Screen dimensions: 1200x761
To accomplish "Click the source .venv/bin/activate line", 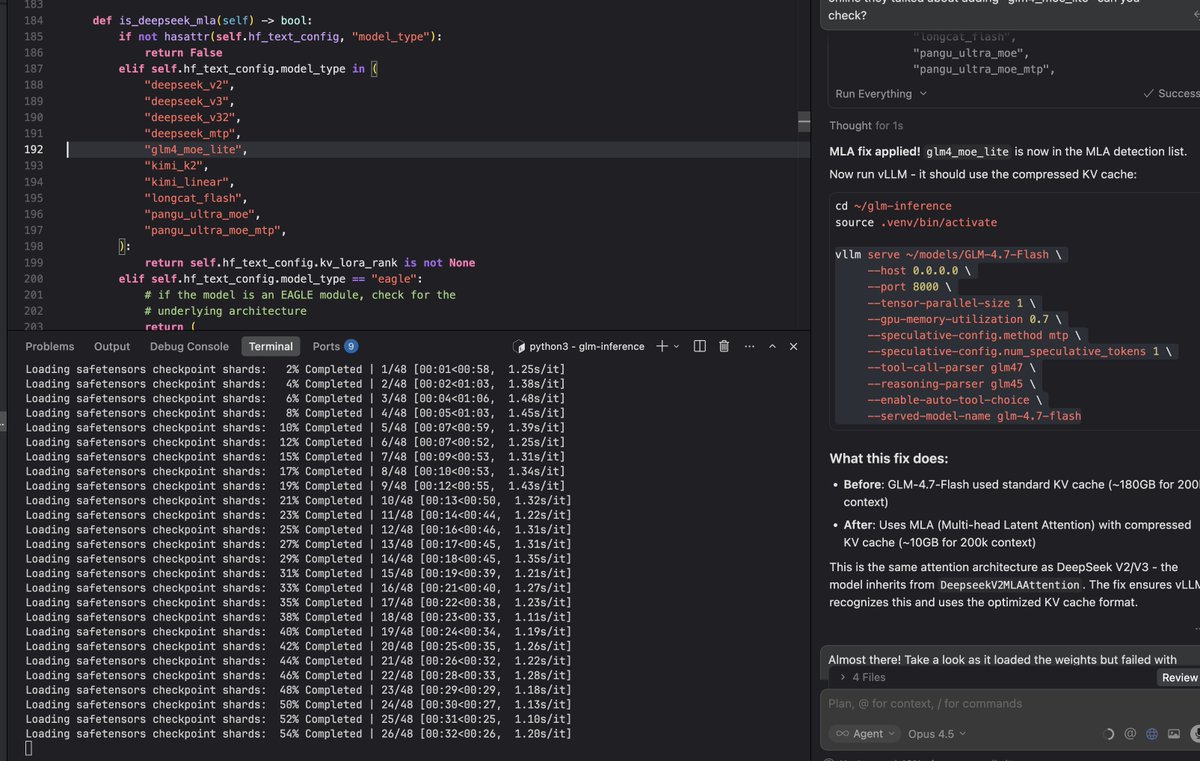I will pos(916,222).
